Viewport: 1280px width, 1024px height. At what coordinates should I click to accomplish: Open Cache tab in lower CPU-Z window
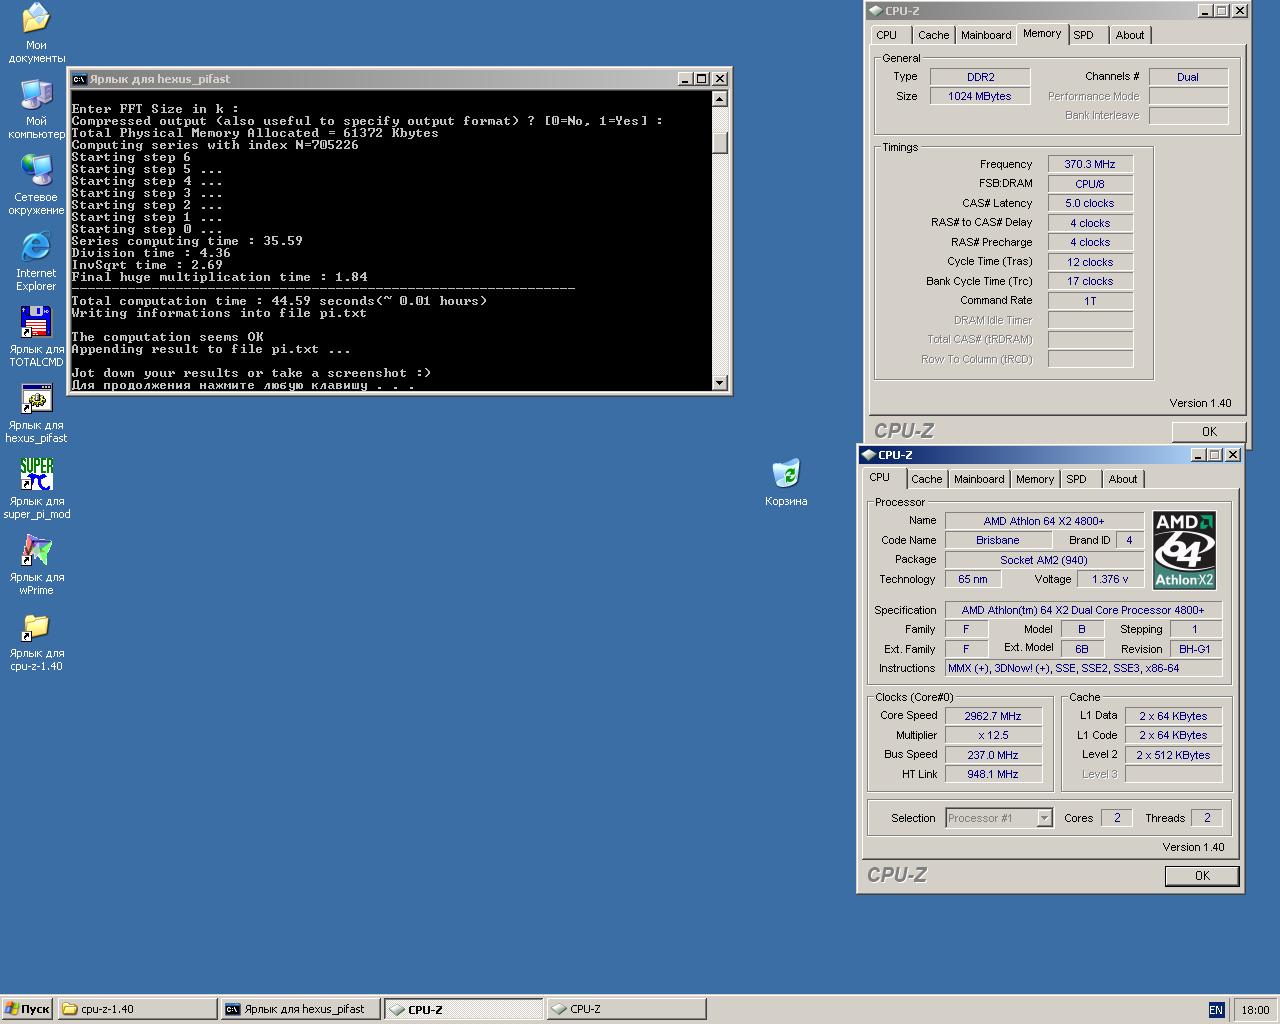(x=927, y=479)
